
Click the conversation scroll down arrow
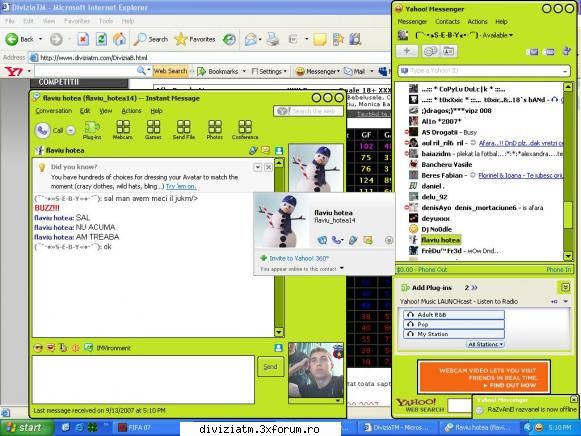279,332
